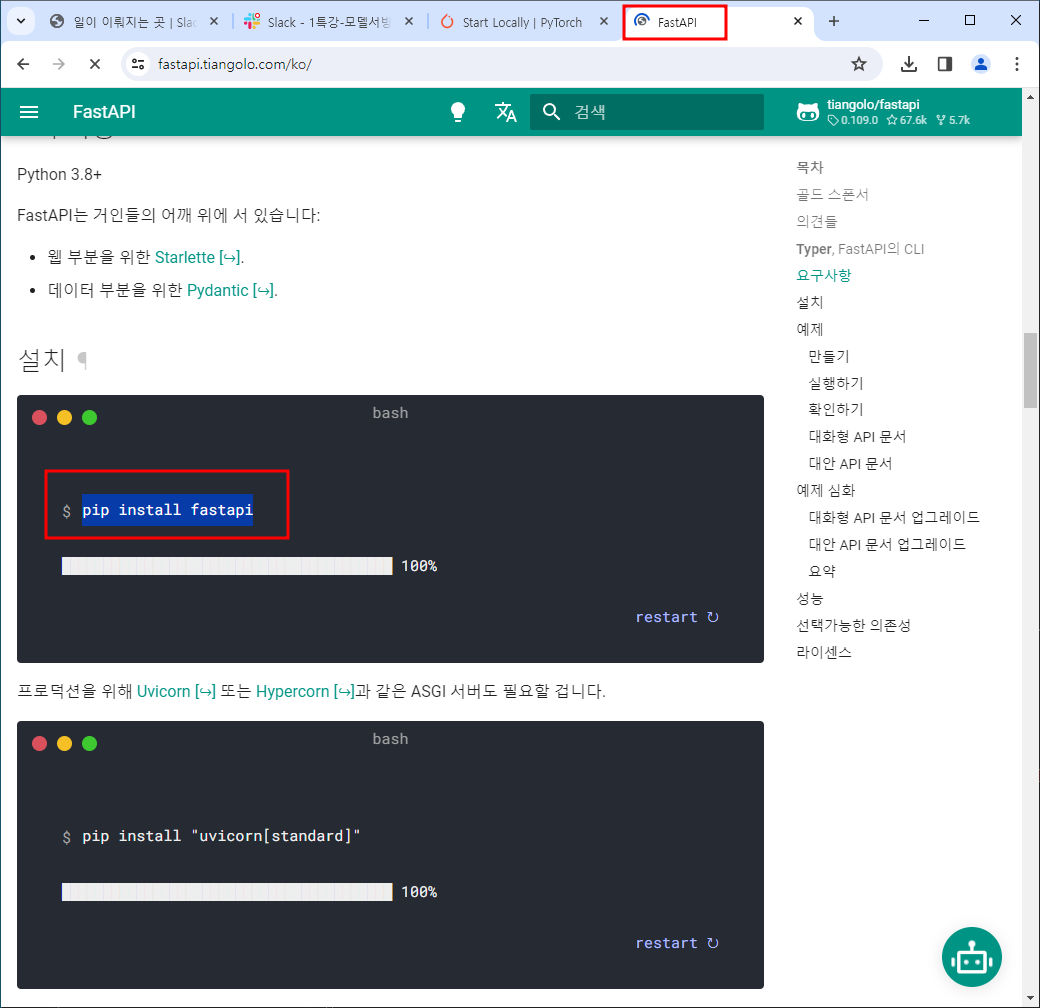Open the Chrome three-dot menu
The image size is (1040, 1008).
[x=1016, y=64]
